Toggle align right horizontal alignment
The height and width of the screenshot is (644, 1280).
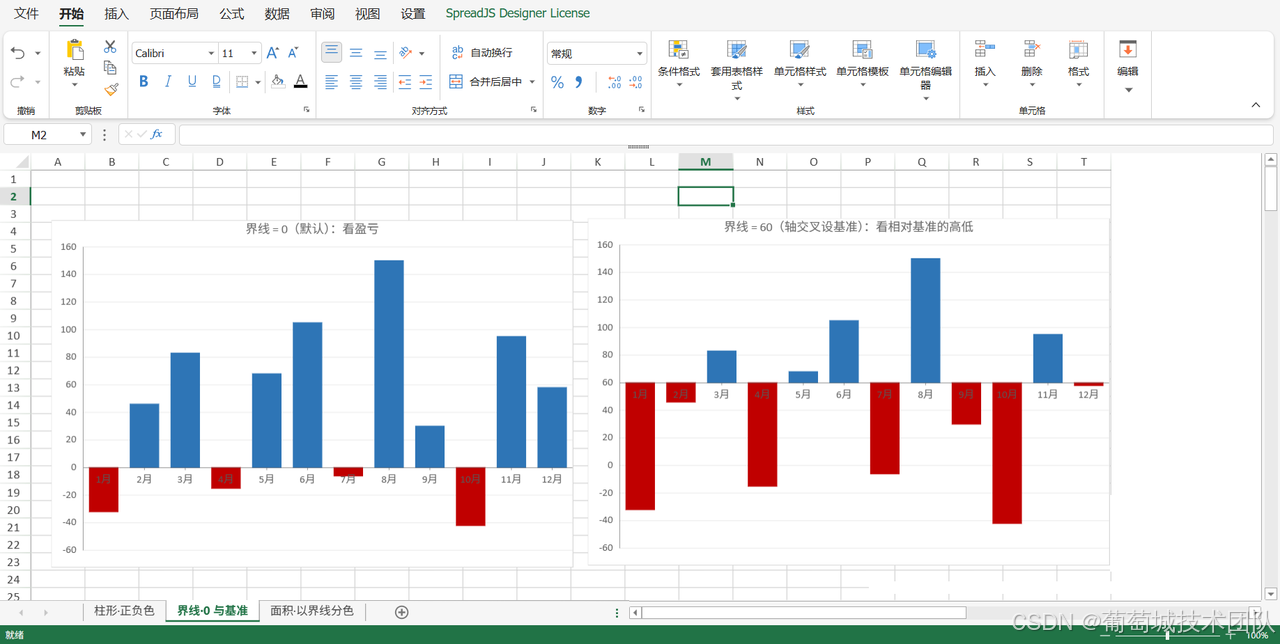coord(380,82)
